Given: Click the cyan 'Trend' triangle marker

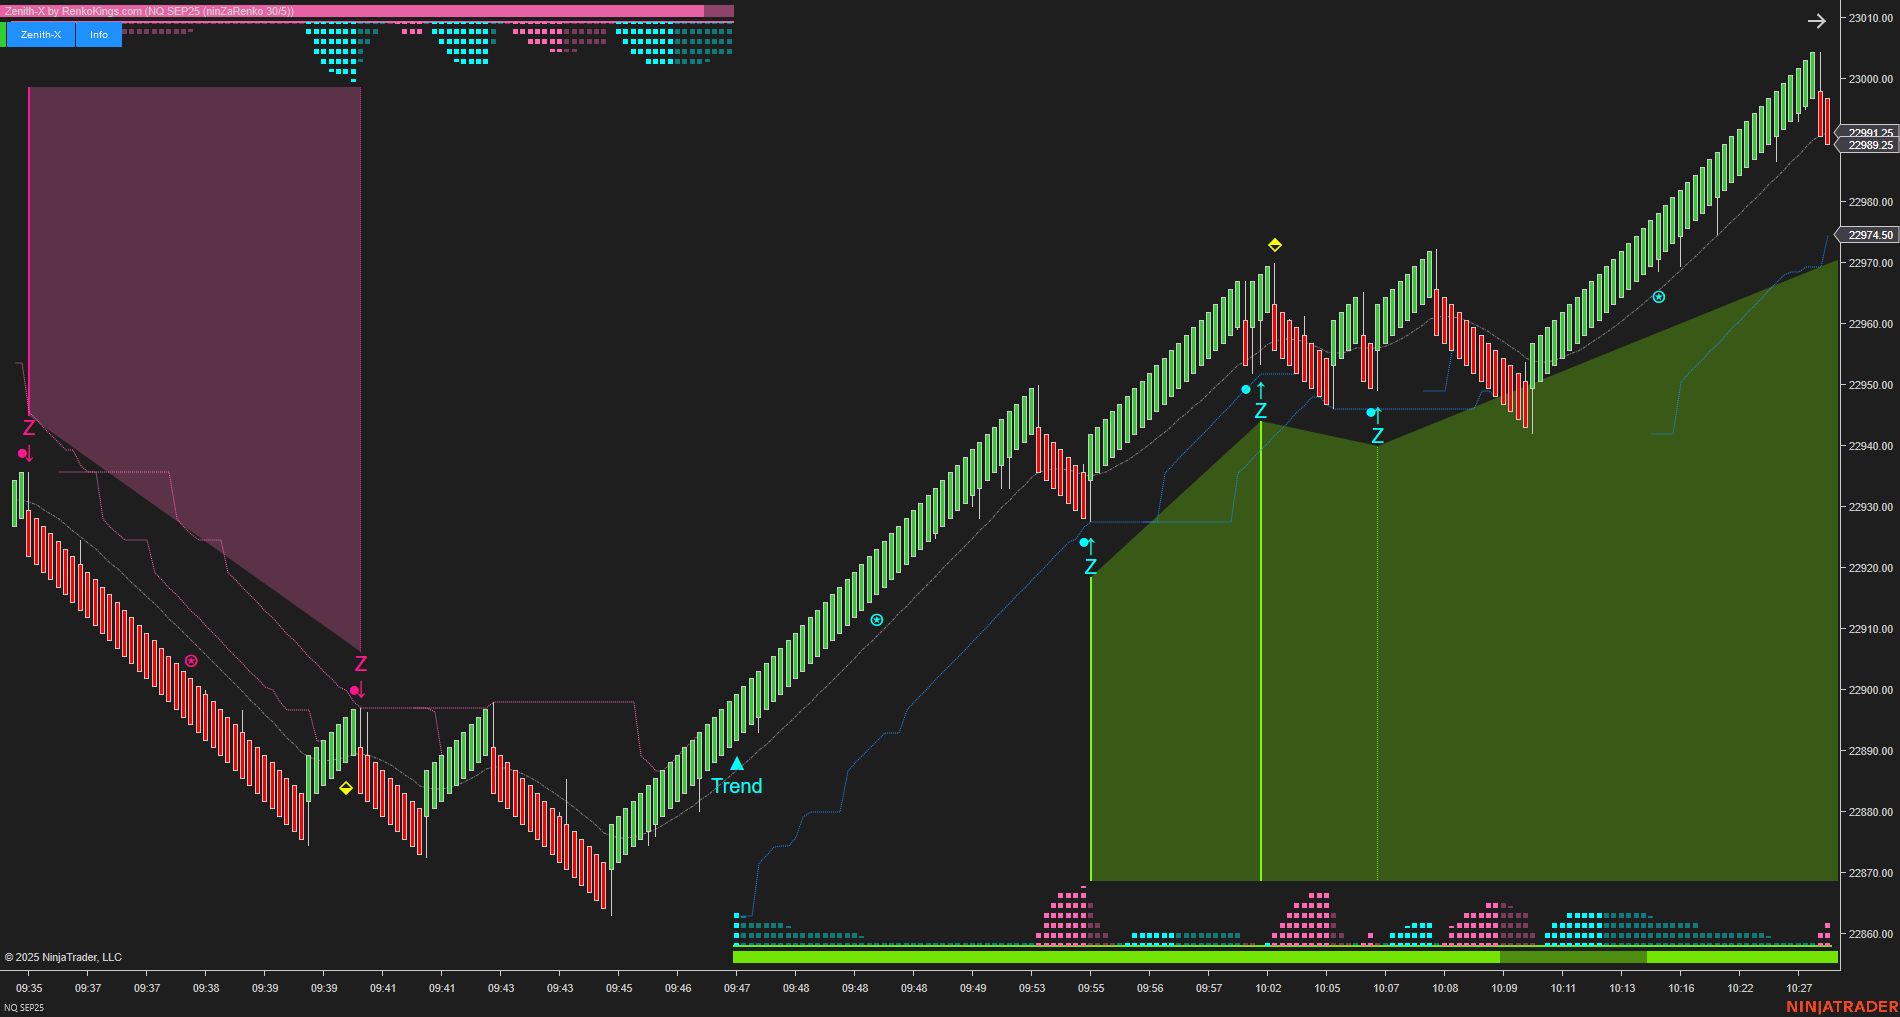Looking at the screenshot, I should pos(737,764).
